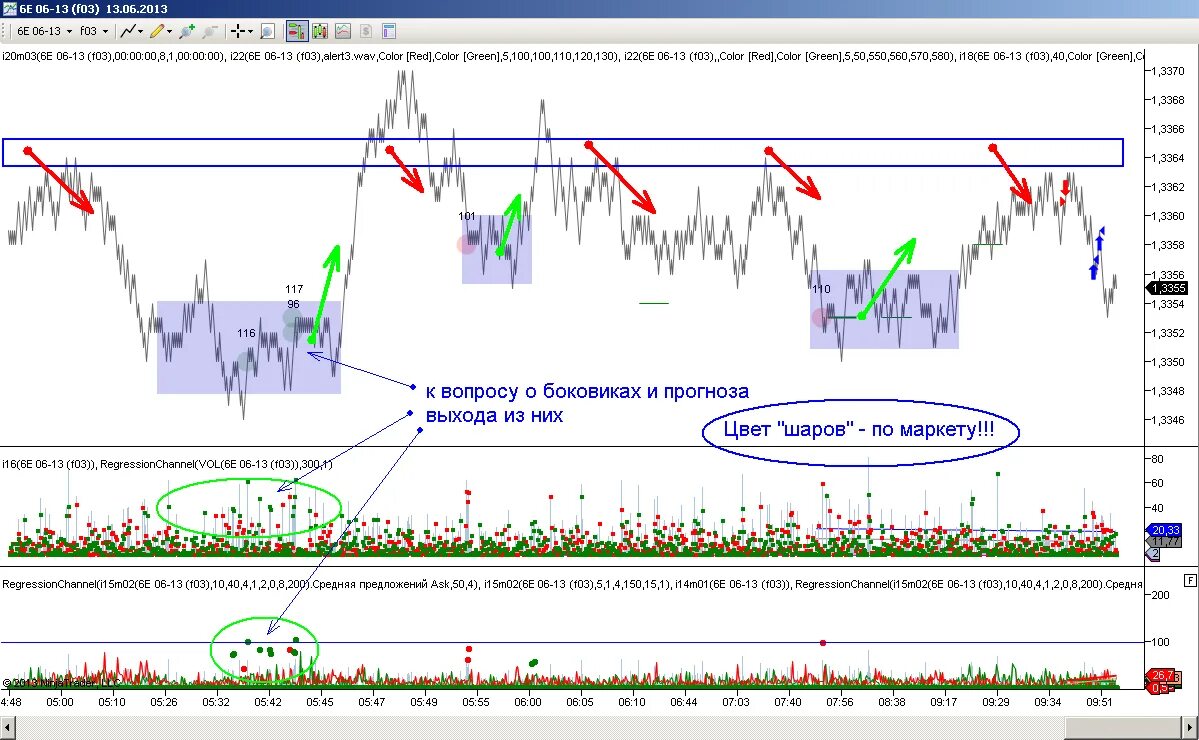Click the scrollbar left arrow
Viewport: 1199px width, 740px height.
pyautogui.click(x=8, y=728)
